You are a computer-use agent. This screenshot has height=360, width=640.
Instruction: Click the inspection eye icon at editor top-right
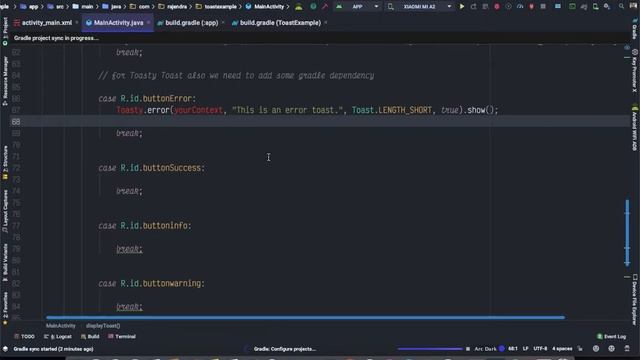[x=627, y=48]
